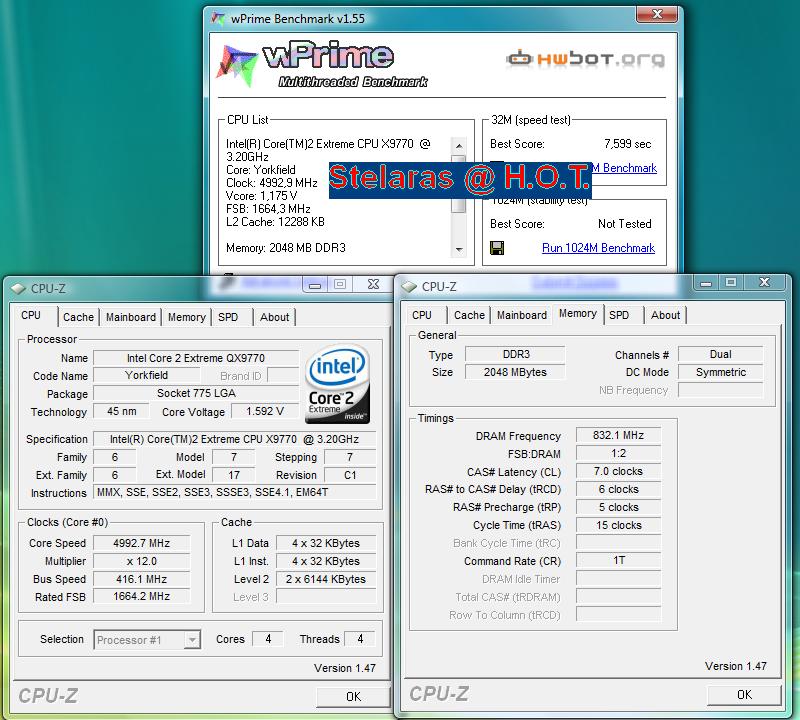Click the memory Size value '2048 MBytes'
Viewport: 800px width, 720px height.
515,372
